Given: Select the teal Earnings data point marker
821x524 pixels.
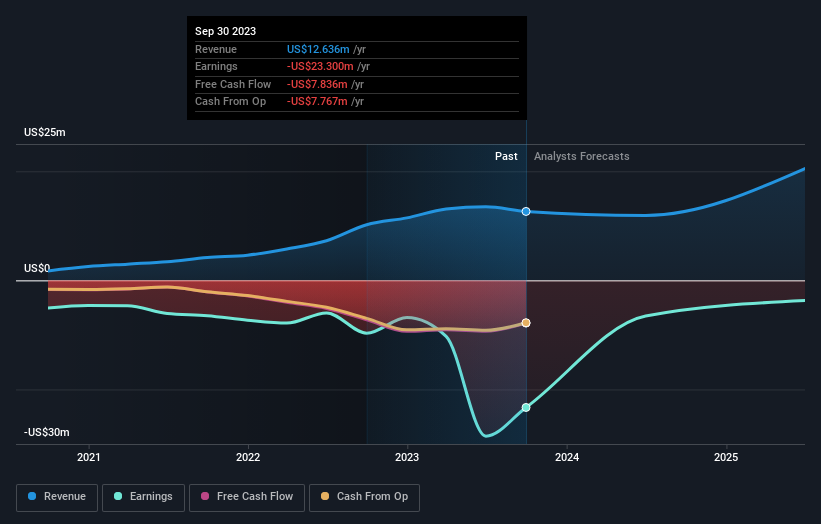Looking at the screenshot, I should [x=526, y=407].
